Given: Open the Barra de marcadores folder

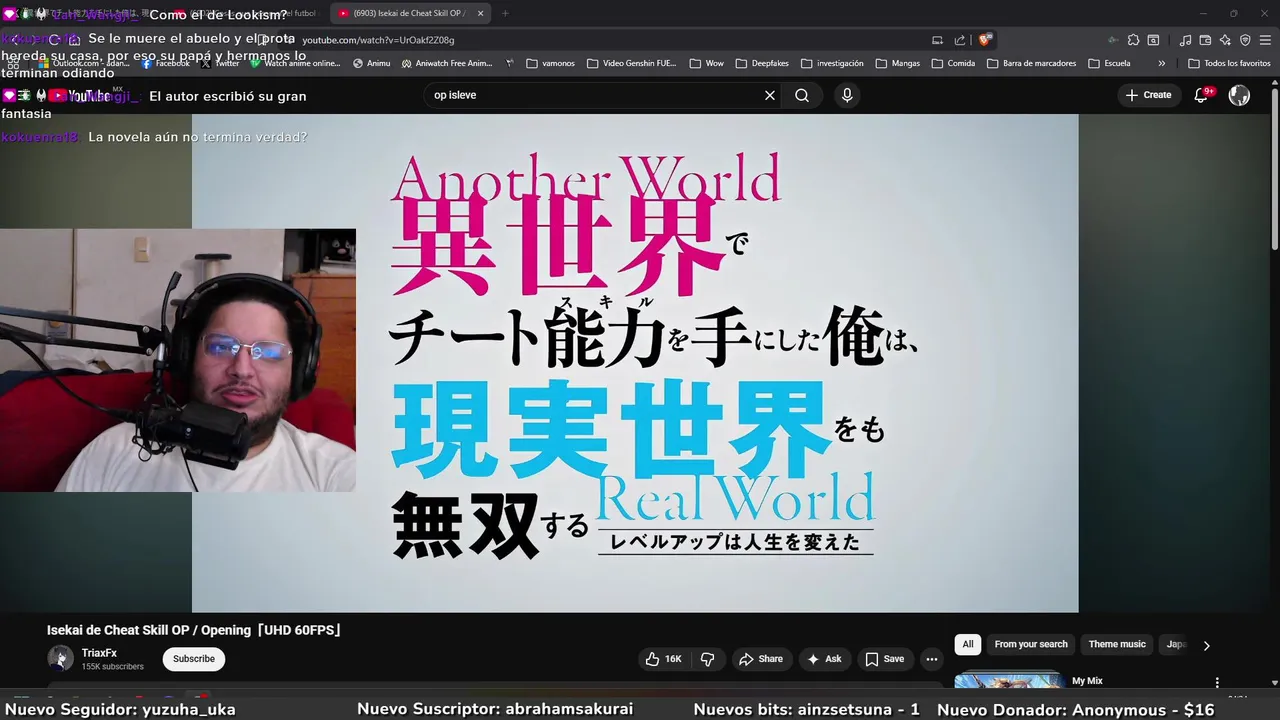Looking at the screenshot, I should (x=1031, y=63).
